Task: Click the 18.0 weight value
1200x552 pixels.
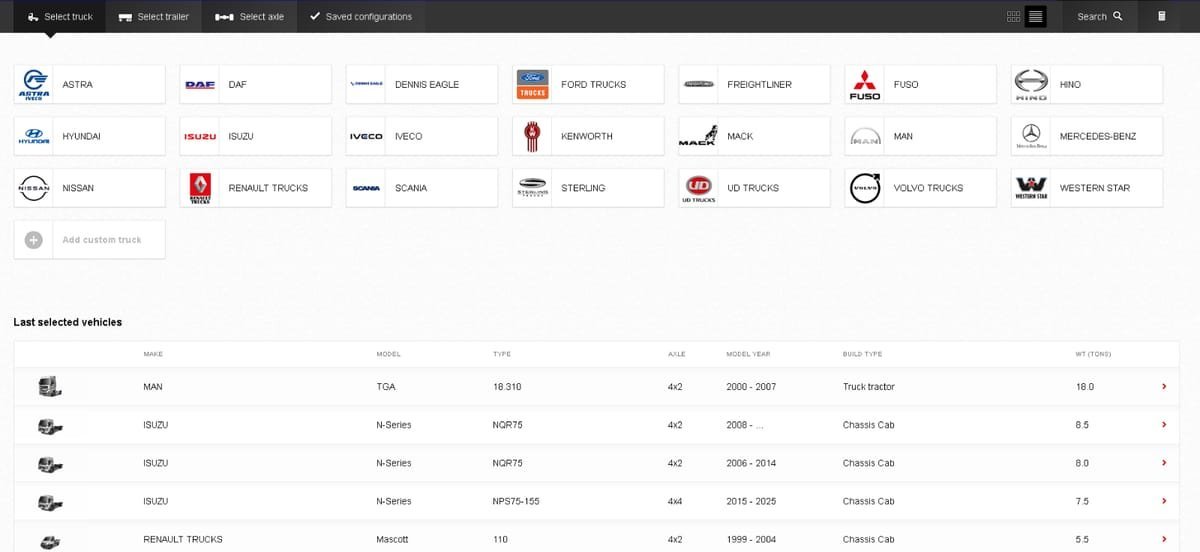Action: pos(1084,387)
